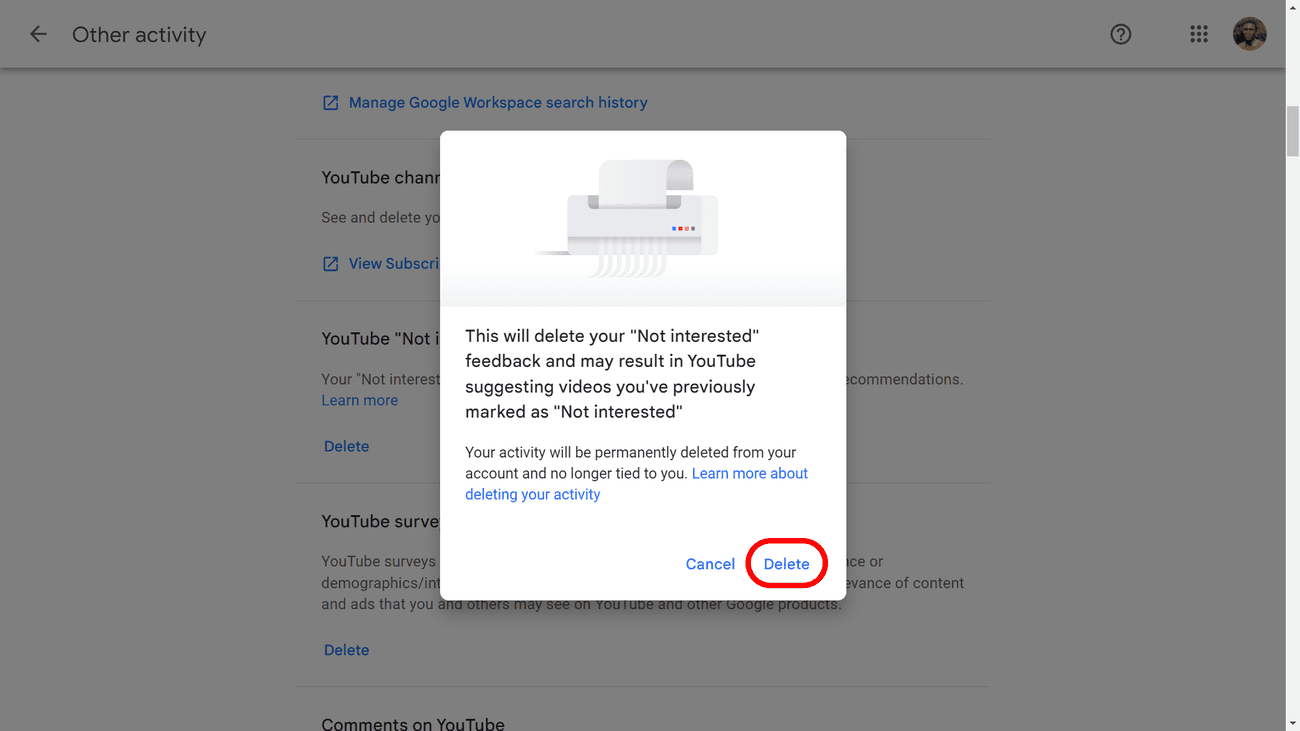Open the Help icon in top bar
This screenshot has width=1300, height=731.
(1120, 33)
